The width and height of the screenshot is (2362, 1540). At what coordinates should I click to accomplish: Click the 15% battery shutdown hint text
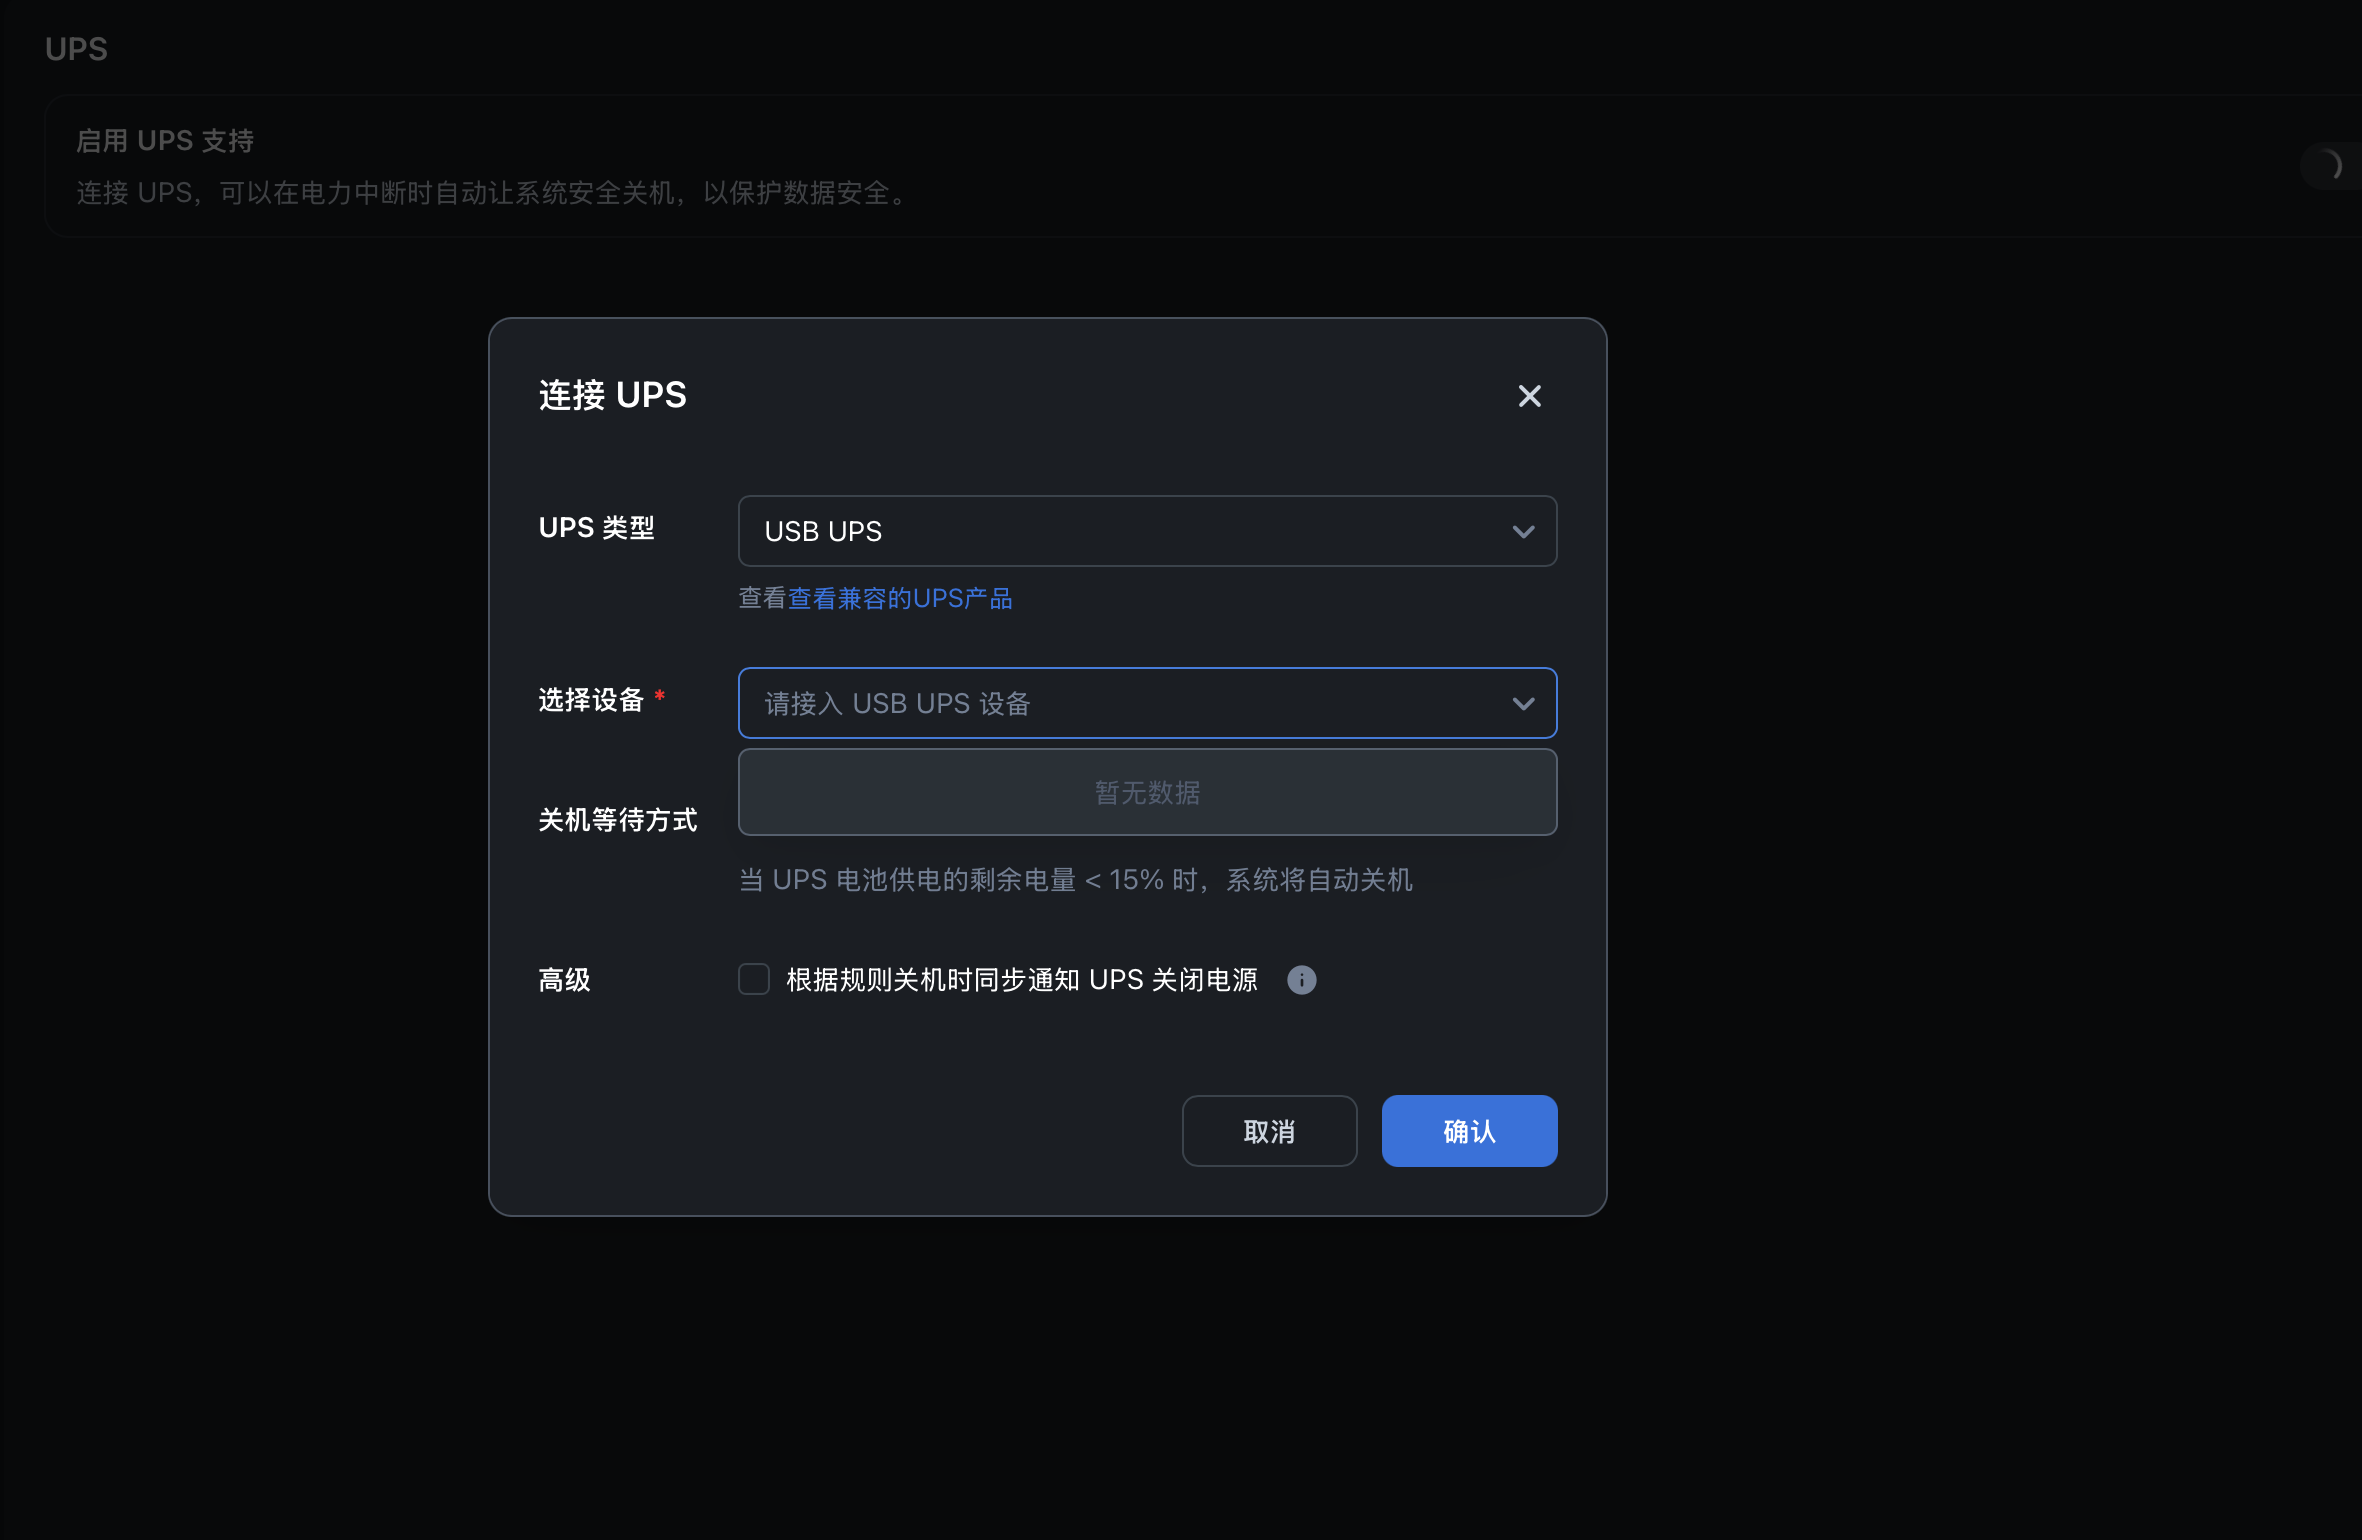click(x=1075, y=880)
